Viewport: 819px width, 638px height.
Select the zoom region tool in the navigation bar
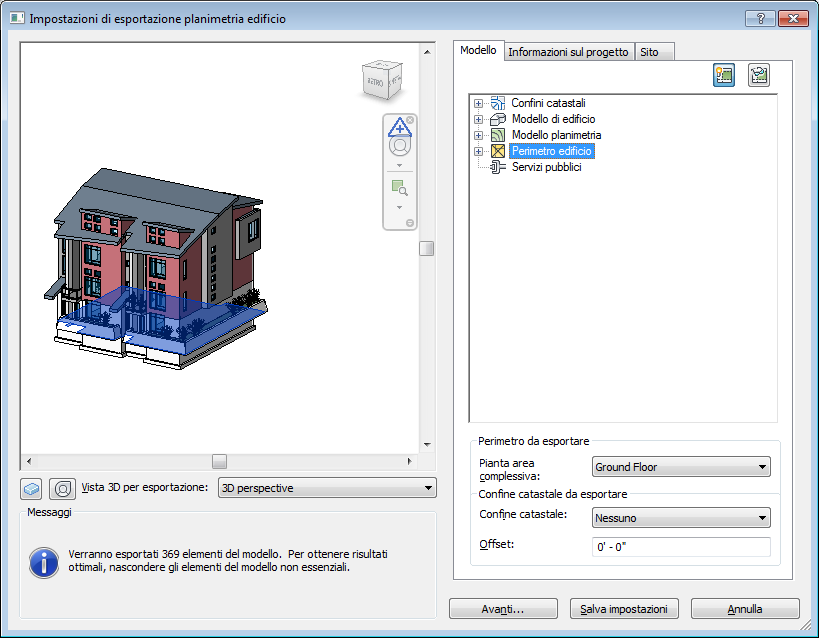click(400, 188)
